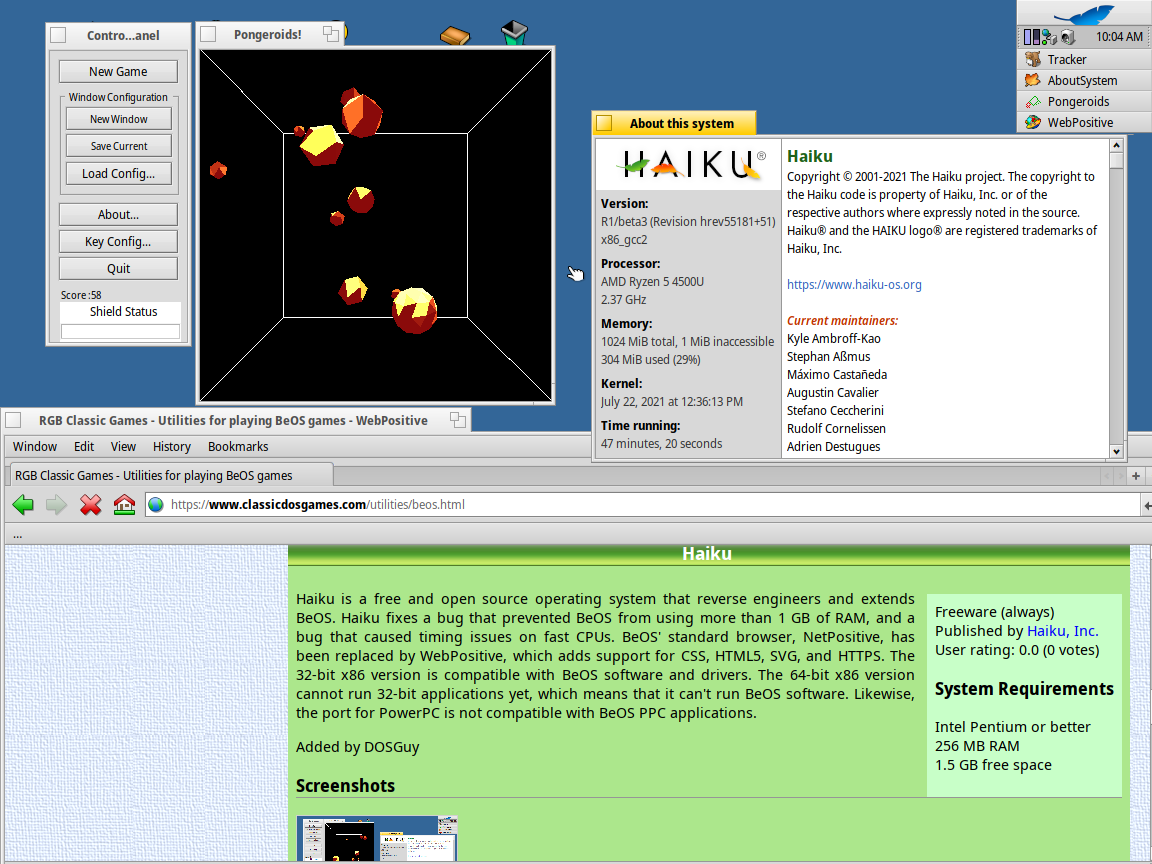Click the About window scrollbar thumb
Image resolution: width=1152 pixels, height=864 pixels.
tap(1117, 161)
